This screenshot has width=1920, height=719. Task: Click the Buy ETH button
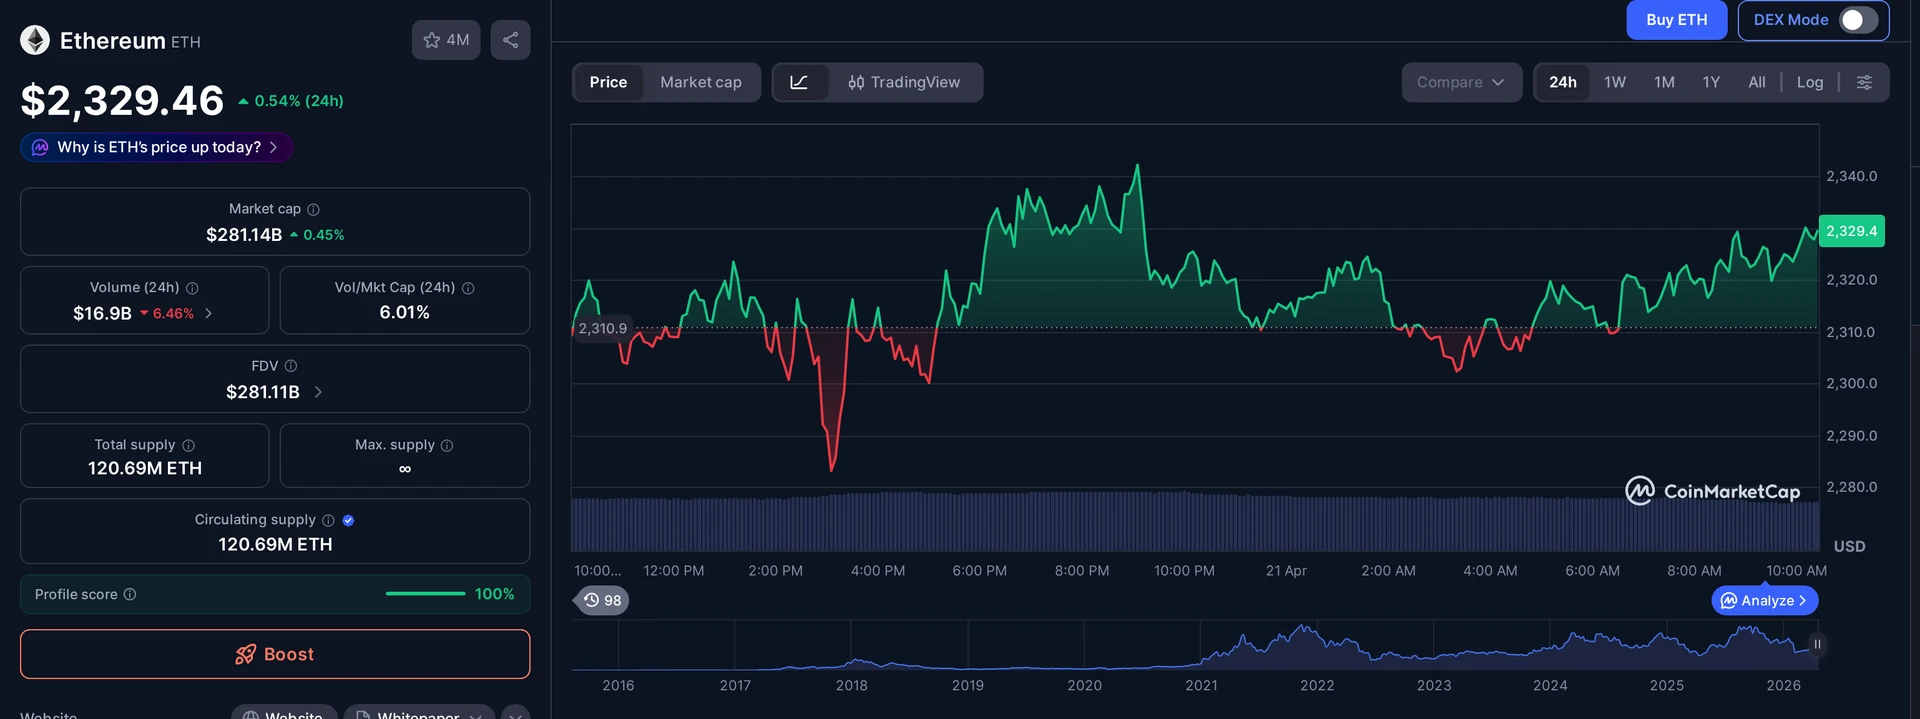[x=1677, y=20]
